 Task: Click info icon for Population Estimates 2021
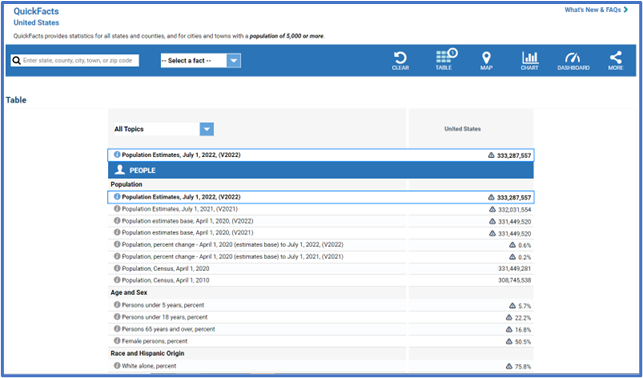(x=117, y=209)
